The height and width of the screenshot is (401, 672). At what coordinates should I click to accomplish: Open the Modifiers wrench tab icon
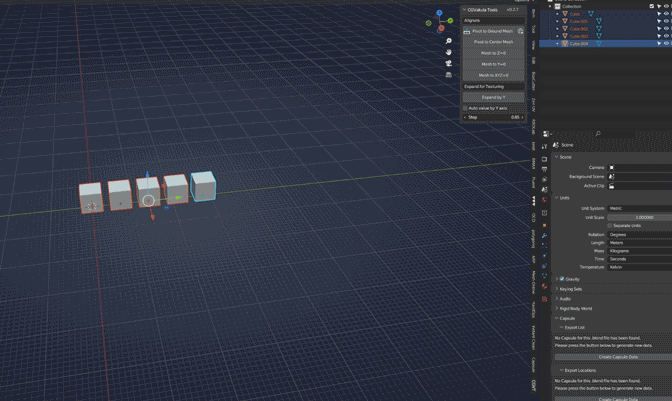(544, 236)
